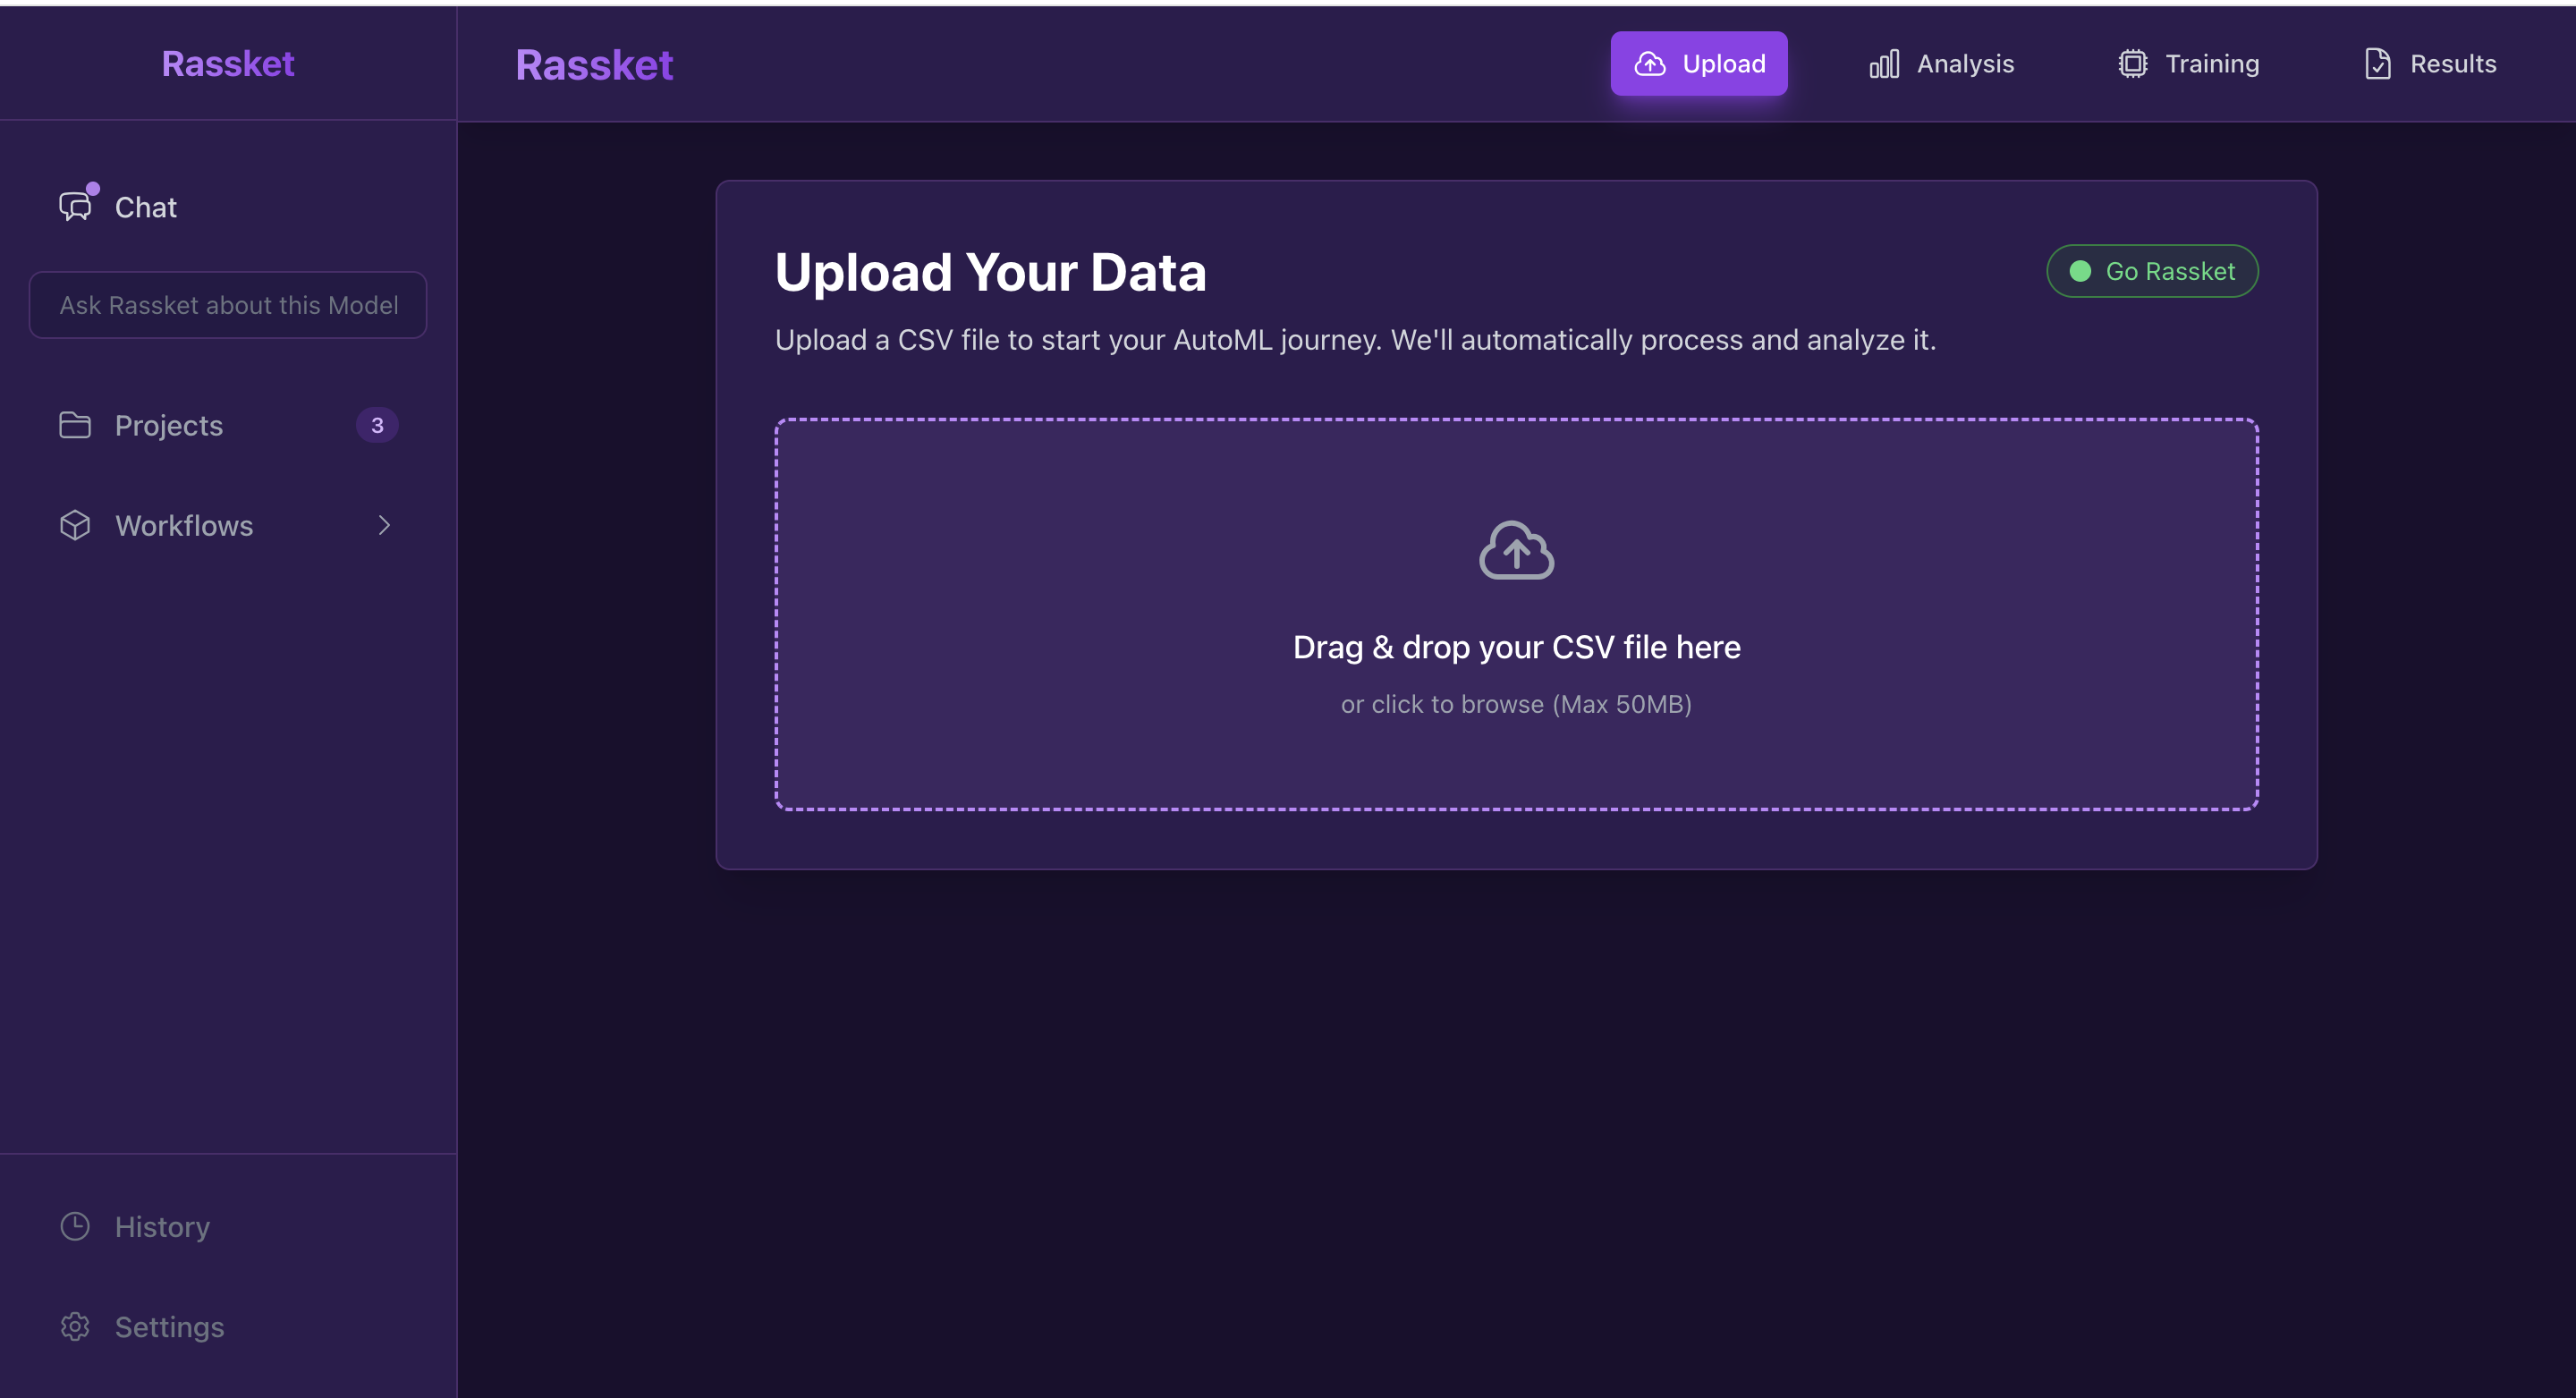Switch to the Training tab

pyautogui.click(x=2188, y=64)
